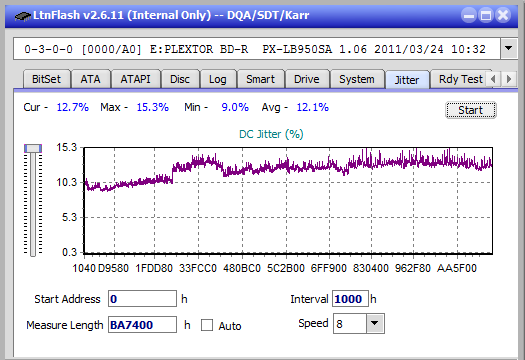Open the System tab

357,79
